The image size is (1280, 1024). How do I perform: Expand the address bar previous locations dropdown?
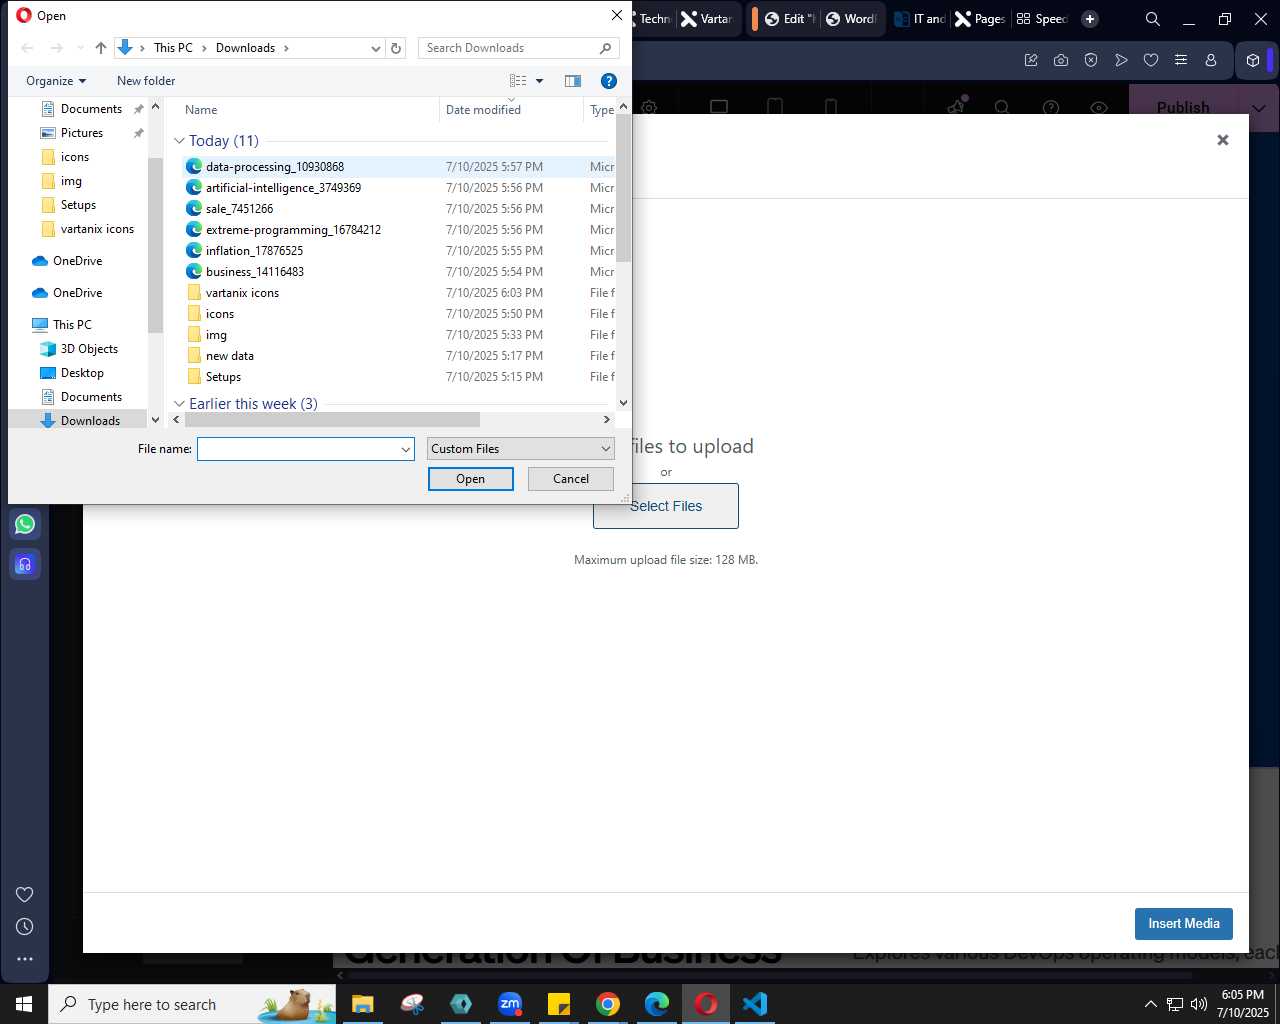pos(376,48)
